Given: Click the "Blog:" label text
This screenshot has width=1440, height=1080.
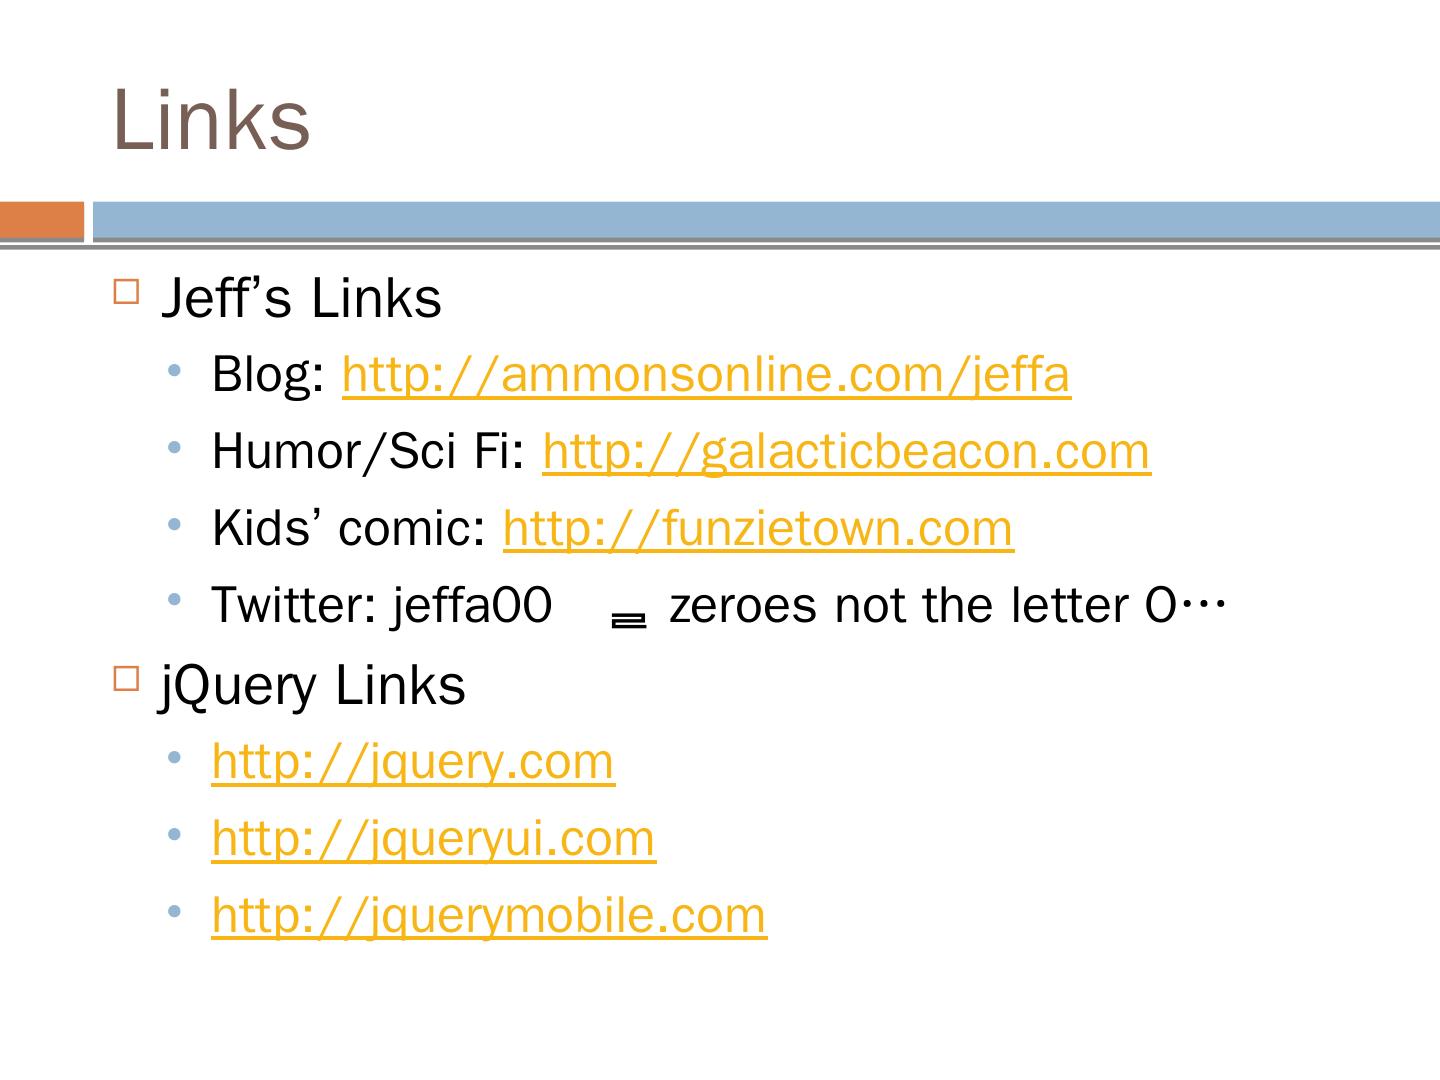Looking at the screenshot, I should click(268, 375).
